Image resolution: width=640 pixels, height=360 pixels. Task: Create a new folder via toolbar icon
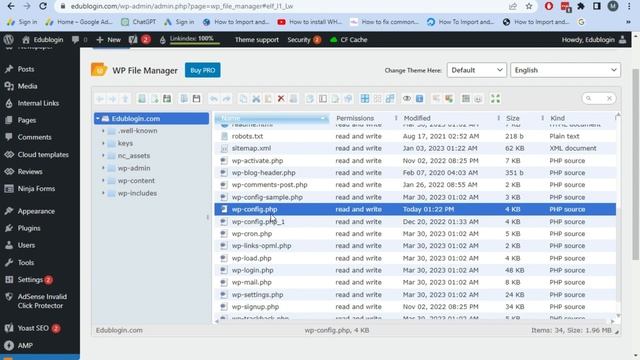point(142,99)
